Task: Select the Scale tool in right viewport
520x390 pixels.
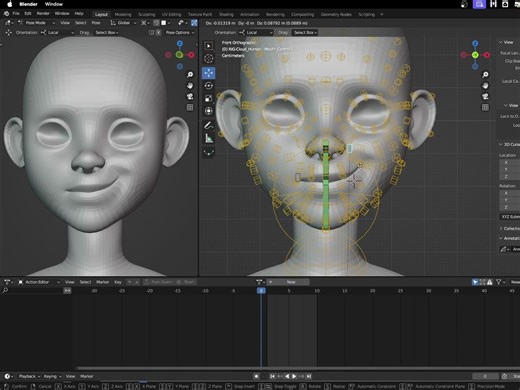Action: (209, 98)
